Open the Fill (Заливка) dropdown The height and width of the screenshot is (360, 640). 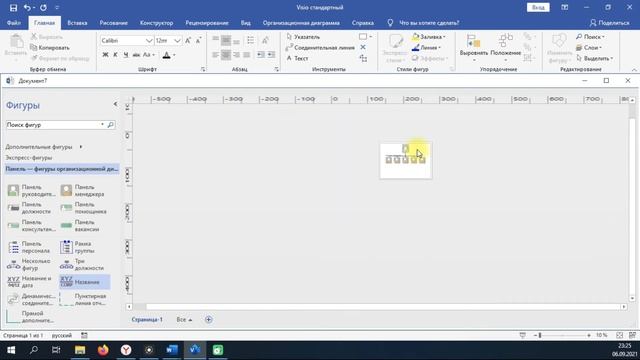429,37
